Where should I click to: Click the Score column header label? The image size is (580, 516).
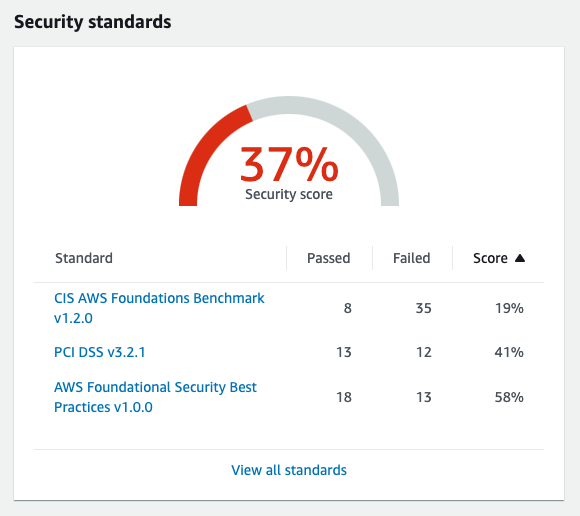(490, 258)
